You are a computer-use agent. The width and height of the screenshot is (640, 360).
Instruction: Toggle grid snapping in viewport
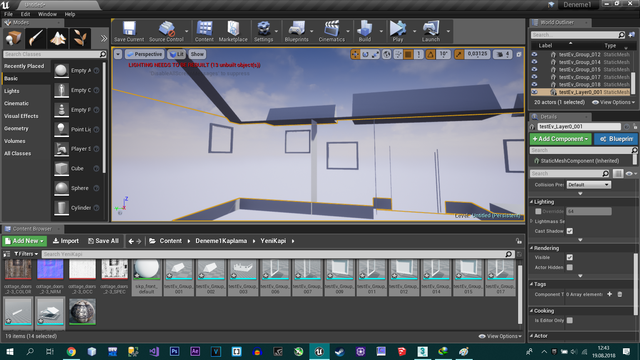coord(408,54)
